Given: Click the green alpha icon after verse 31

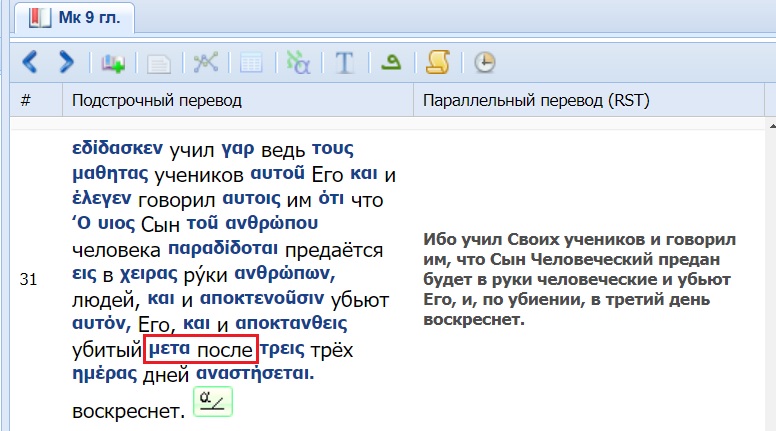Looking at the screenshot, I should [x=213, y=402].
